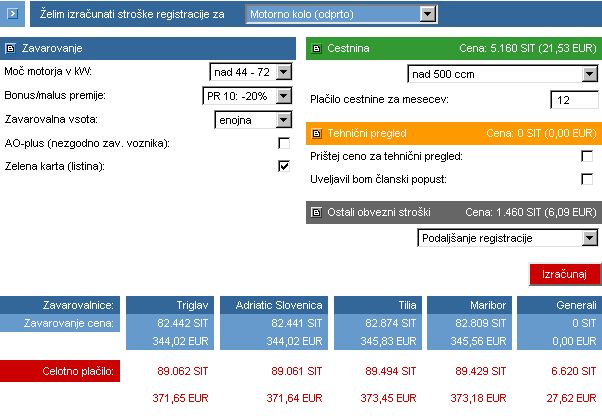Click the Zavarovanje section header icon
Image resolution: width=602 pixels, height=418 pixels.
pos(10,48)
